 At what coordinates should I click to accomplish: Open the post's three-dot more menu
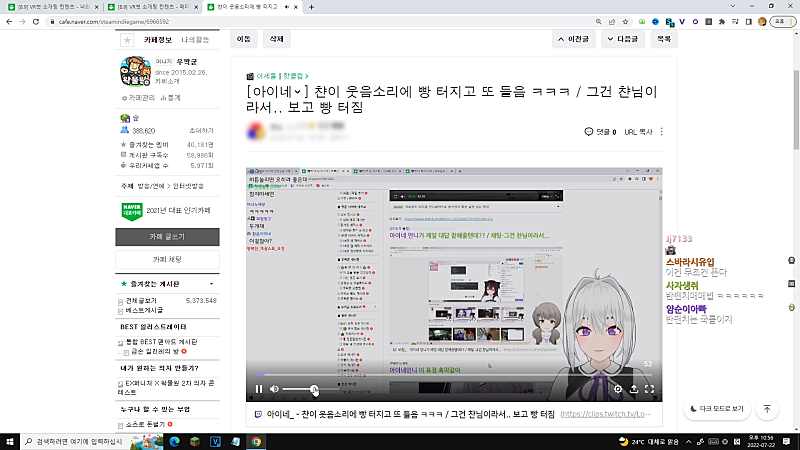661,132
